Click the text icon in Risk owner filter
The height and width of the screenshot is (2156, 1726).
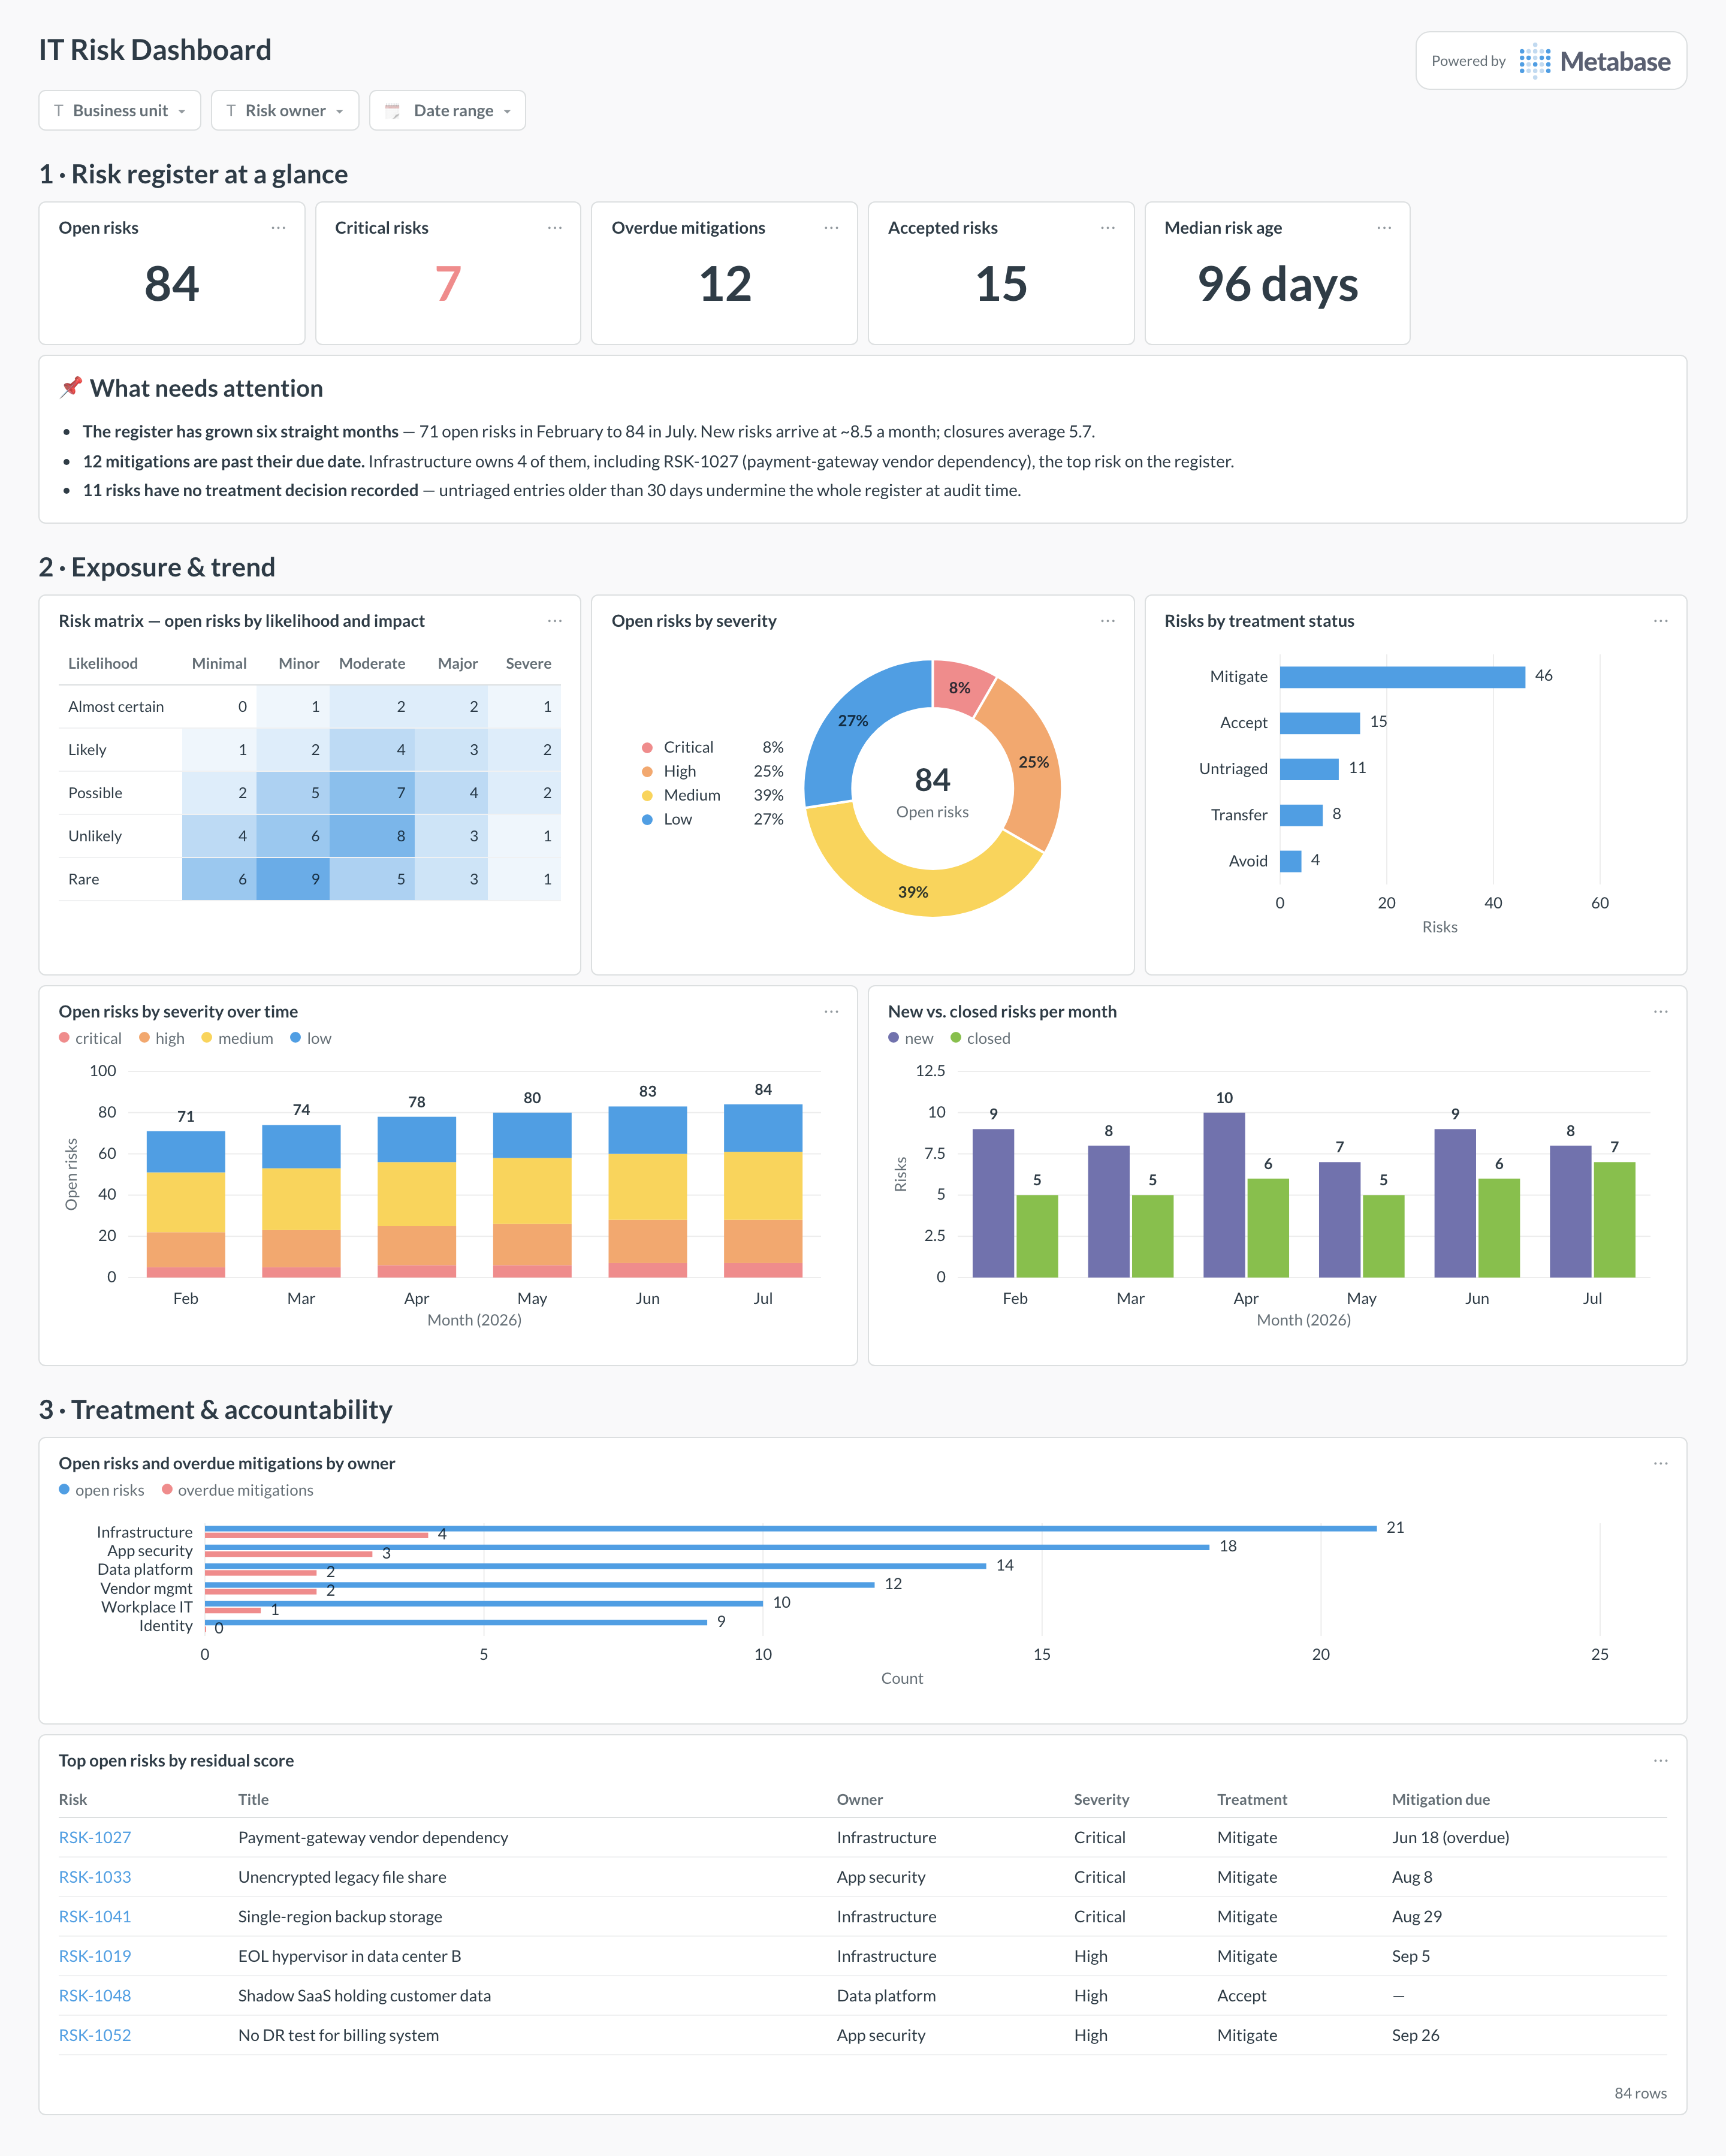coord(231,111)
